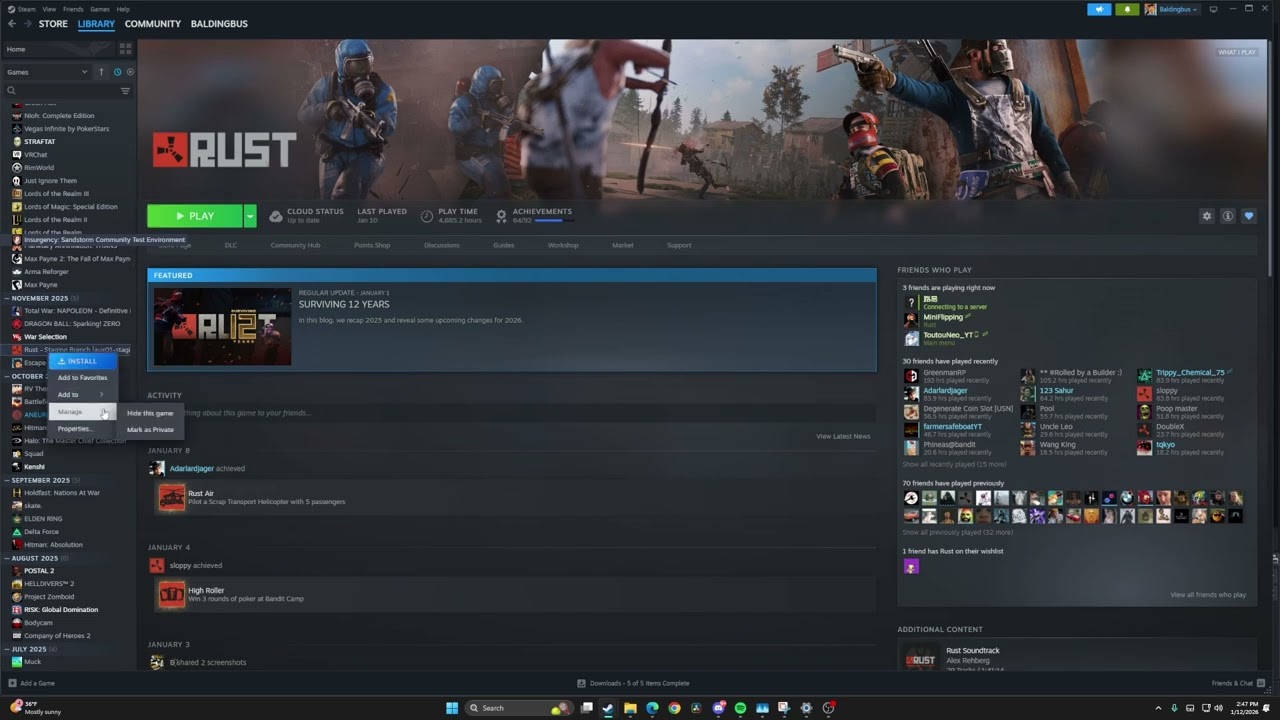Viewport: 1280px width, 720px height.
Task: Open the library grid view icon
Action: click(x=125, y=49)
